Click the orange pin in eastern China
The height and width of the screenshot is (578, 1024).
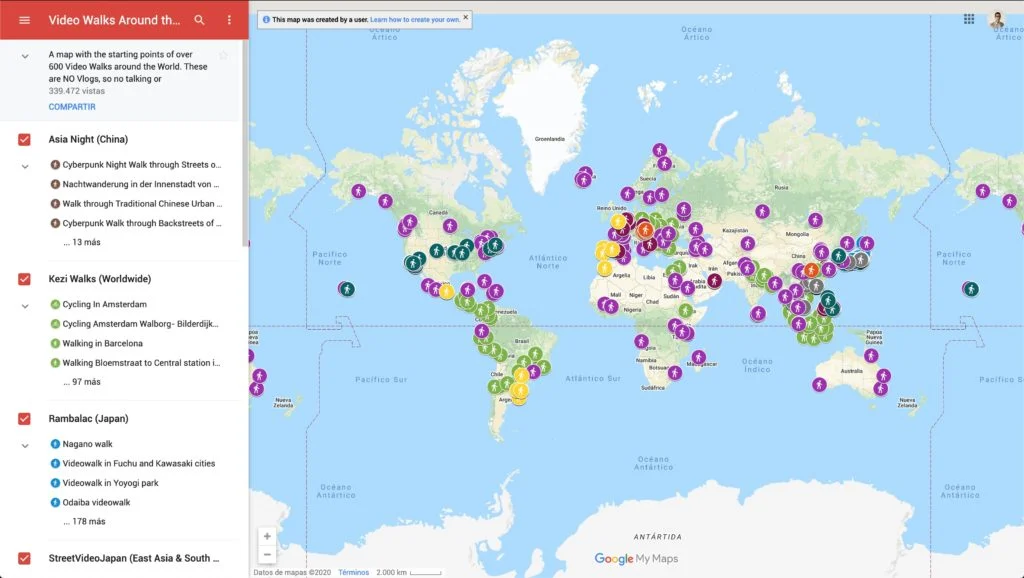tap(811, 270)
